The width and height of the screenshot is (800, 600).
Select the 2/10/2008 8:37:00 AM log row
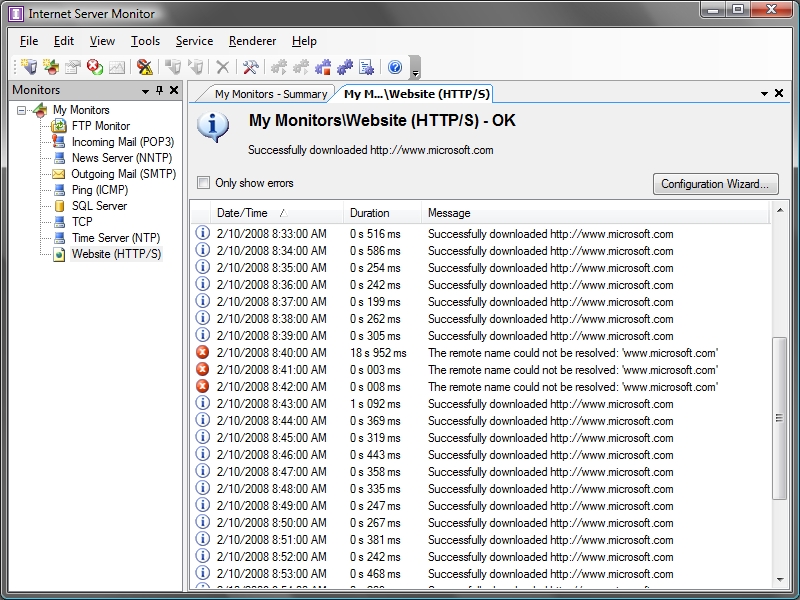click(x=482, y=302)
